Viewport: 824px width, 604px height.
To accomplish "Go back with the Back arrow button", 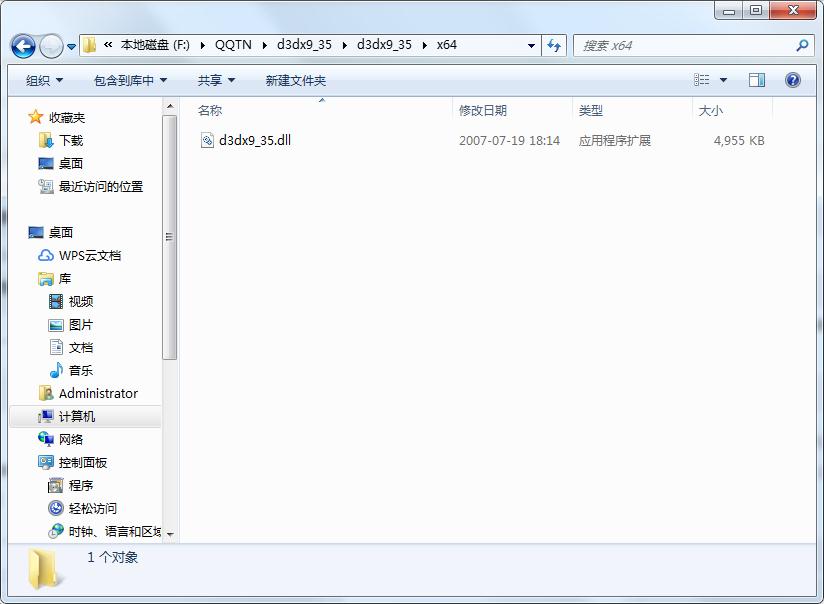I will click(23, 47).
